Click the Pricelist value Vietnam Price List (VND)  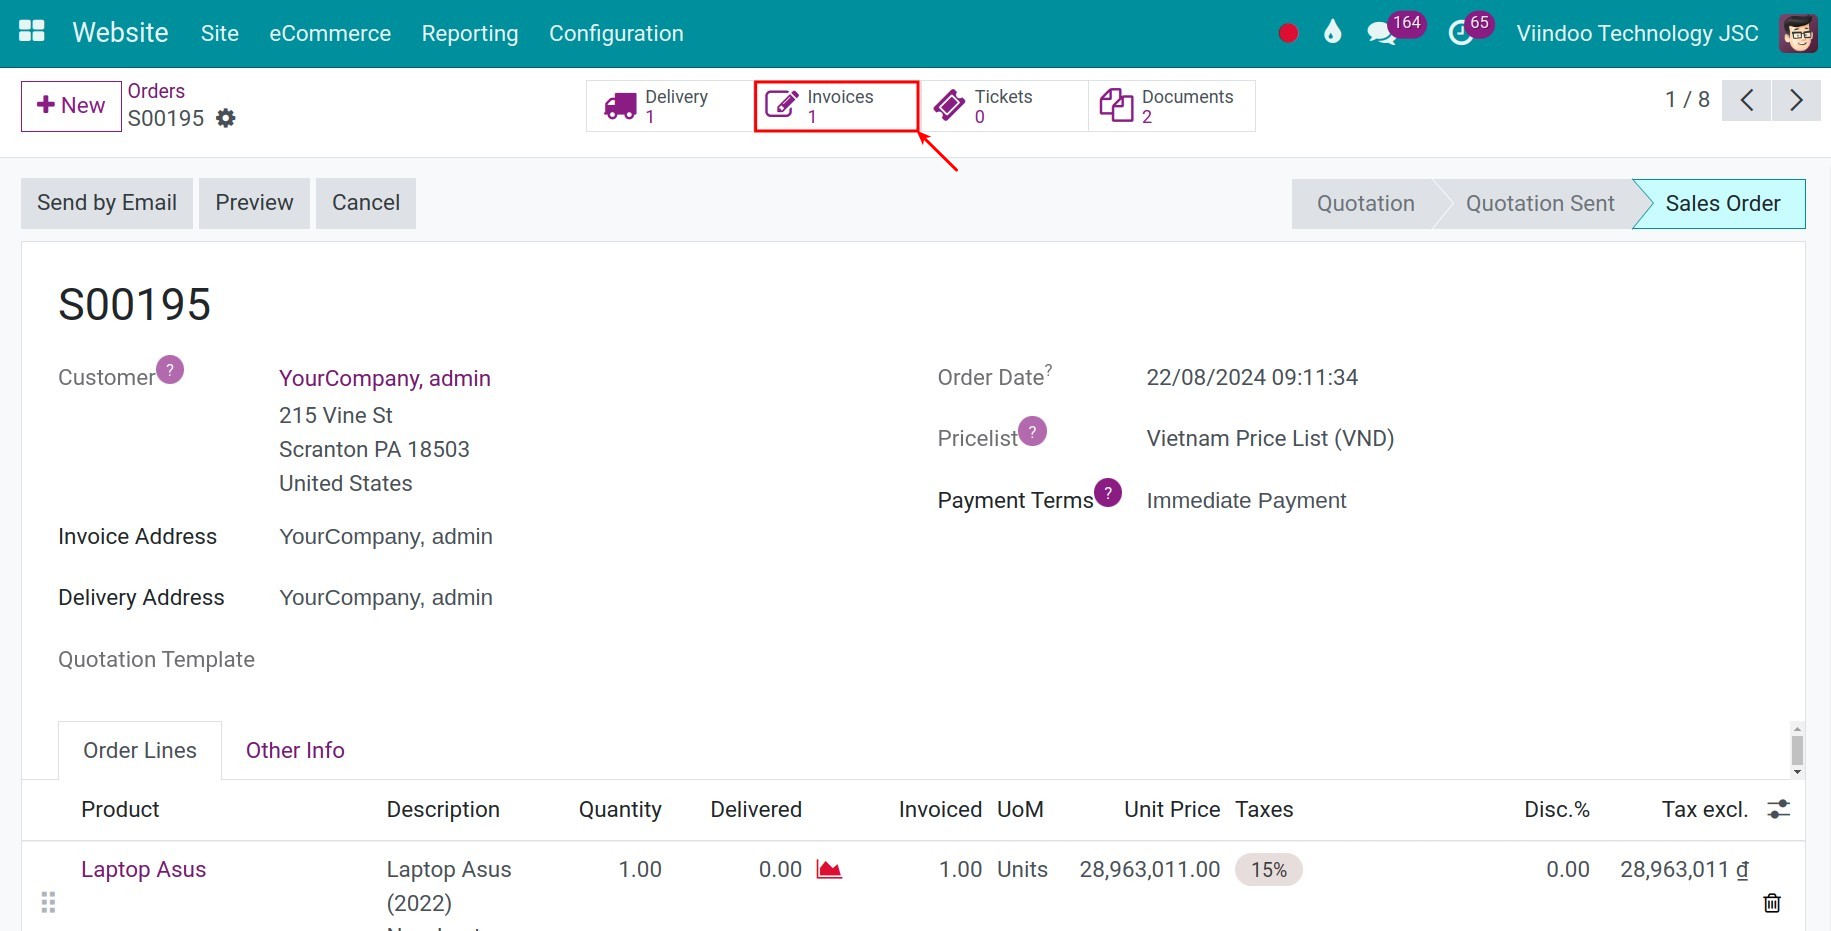[1270, 438]
